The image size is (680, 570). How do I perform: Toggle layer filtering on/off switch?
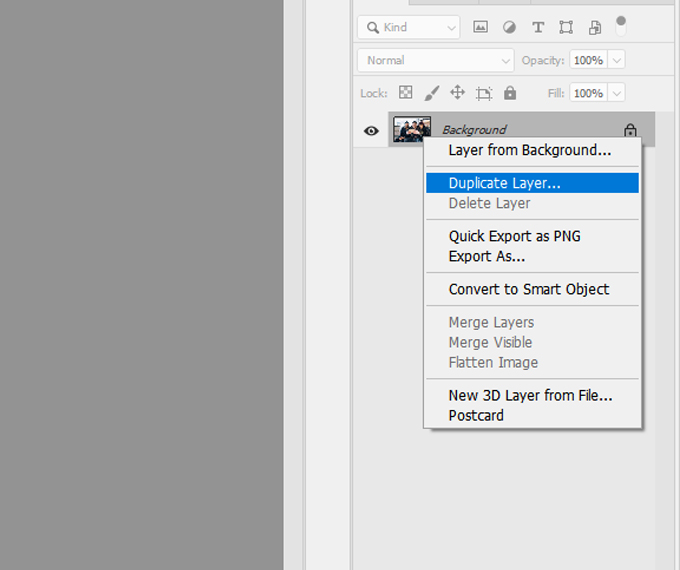pos(621,26)
